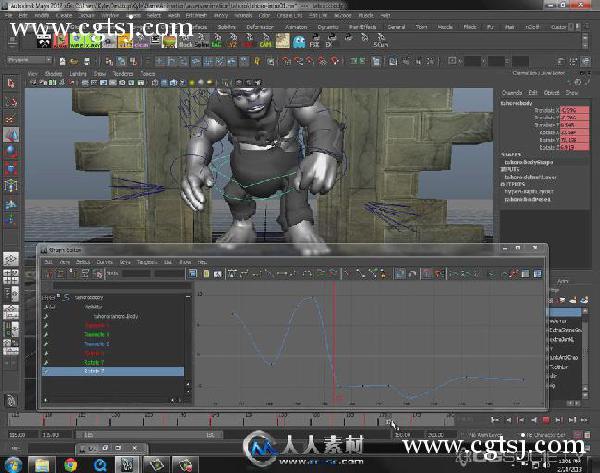Open the No Character Set dropdown
The height and width of the screenshot is (473, 600).
pyautogui.click(x=547, y=435)
